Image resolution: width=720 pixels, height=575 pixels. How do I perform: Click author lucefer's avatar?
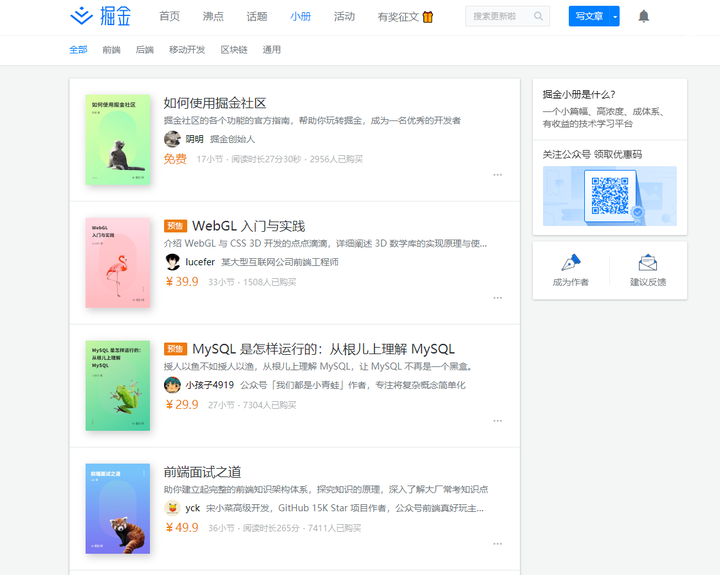point(172,262)
